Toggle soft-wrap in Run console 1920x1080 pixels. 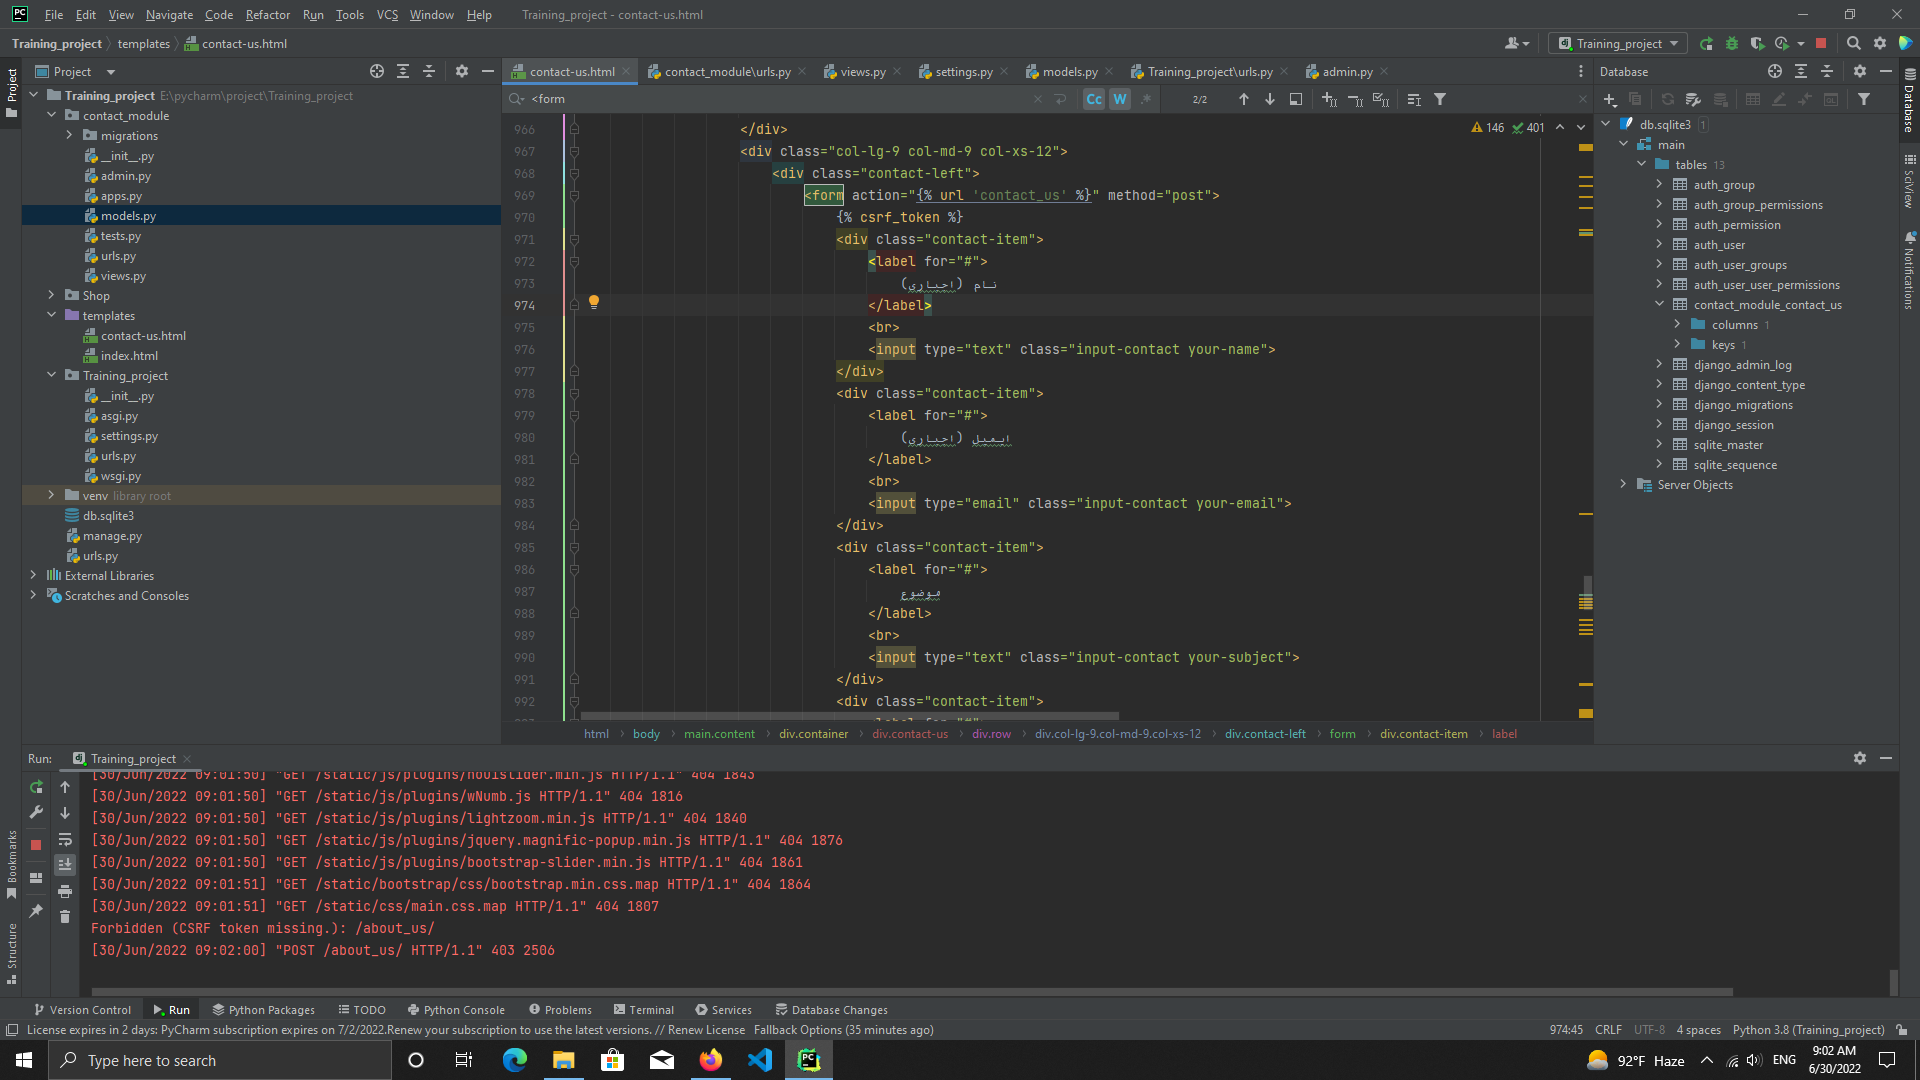tap(65, 840)
